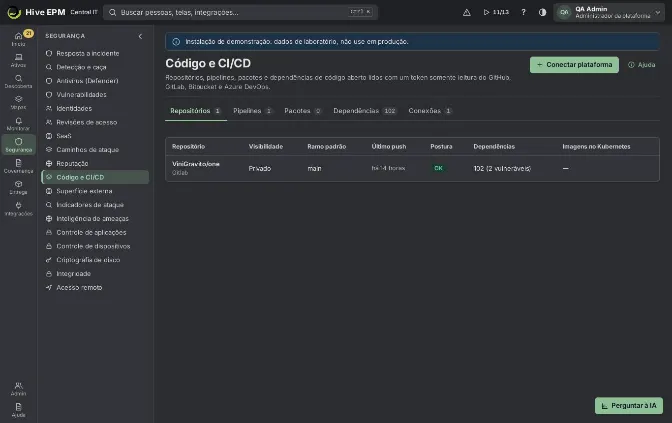Click the info icon in demo banner

pyautogui.click(x=176, y=42)
